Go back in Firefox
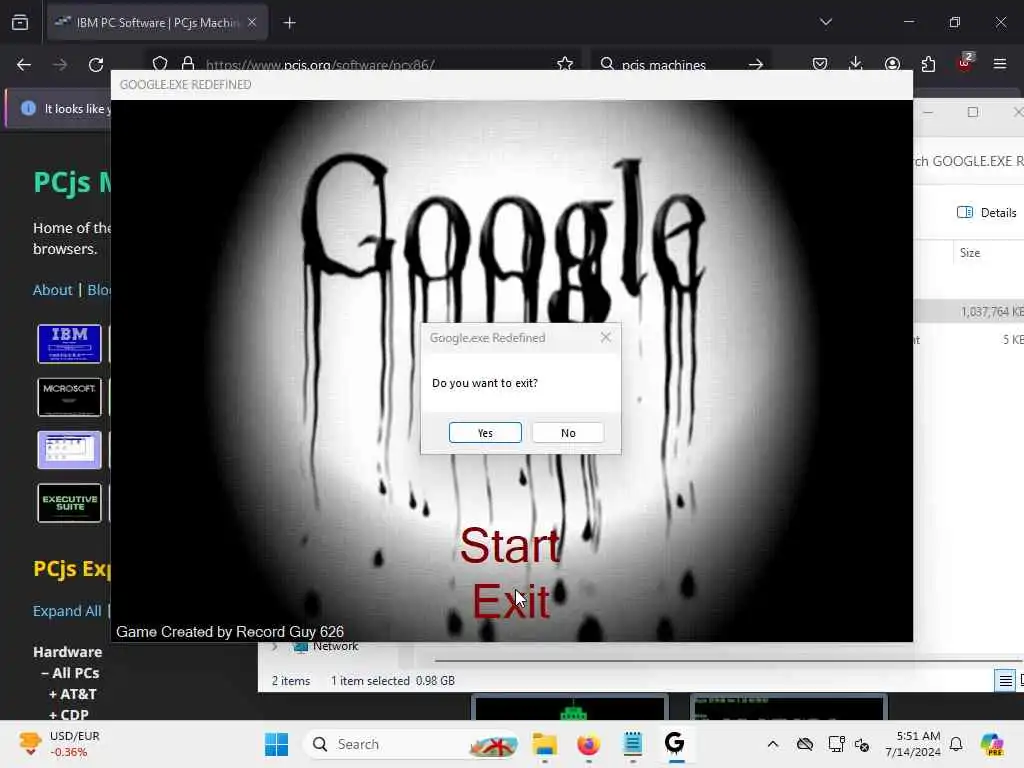Viewport: 1024px width, 768px height. [24, 64]
